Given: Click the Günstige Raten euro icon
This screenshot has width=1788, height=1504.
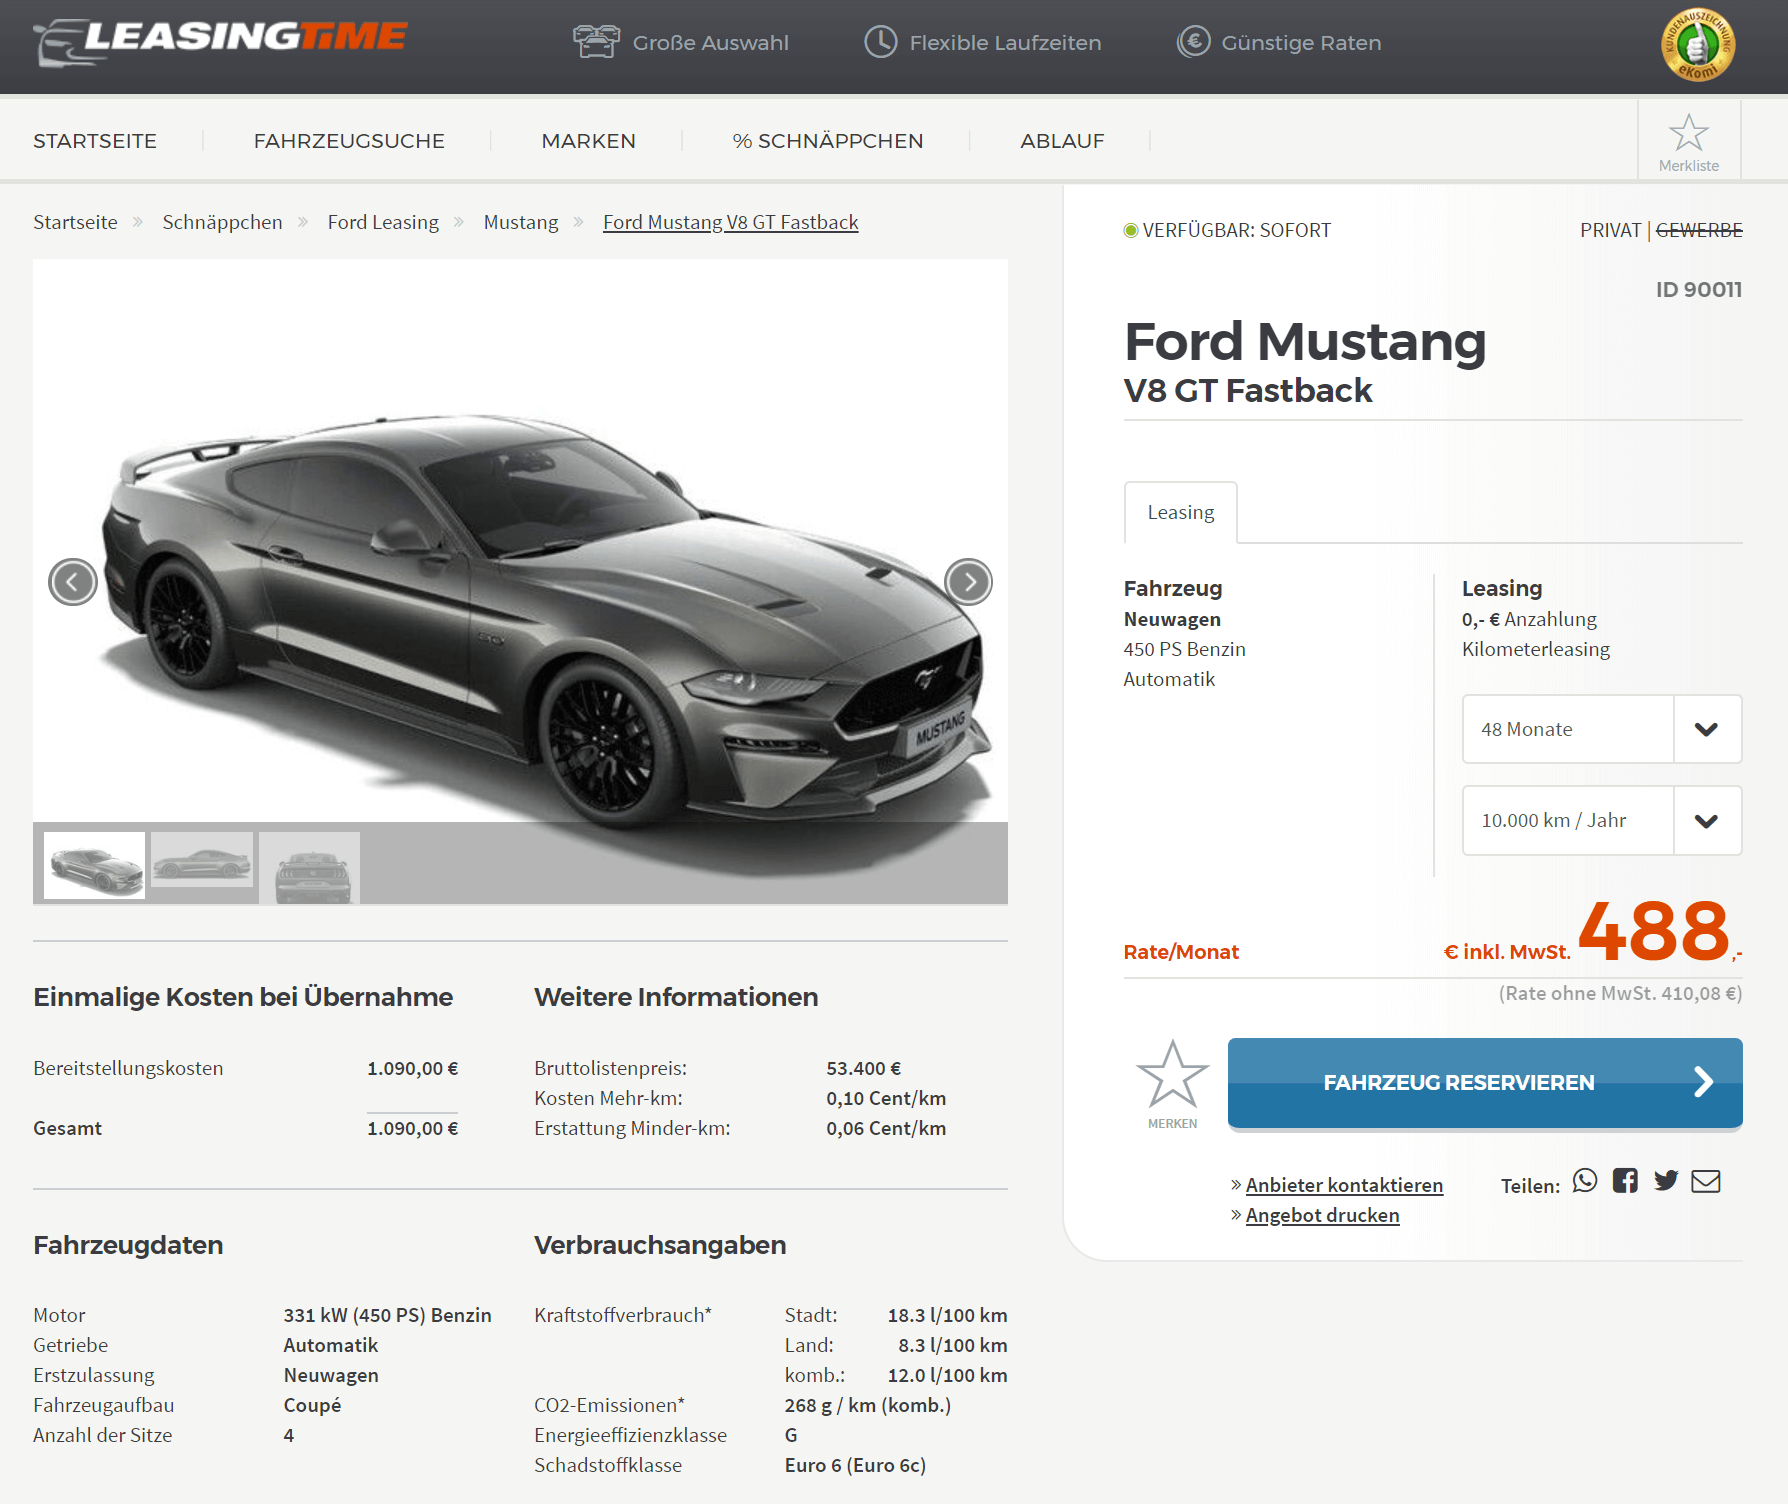Looking at the screenshot, I should coord(1193,42).
